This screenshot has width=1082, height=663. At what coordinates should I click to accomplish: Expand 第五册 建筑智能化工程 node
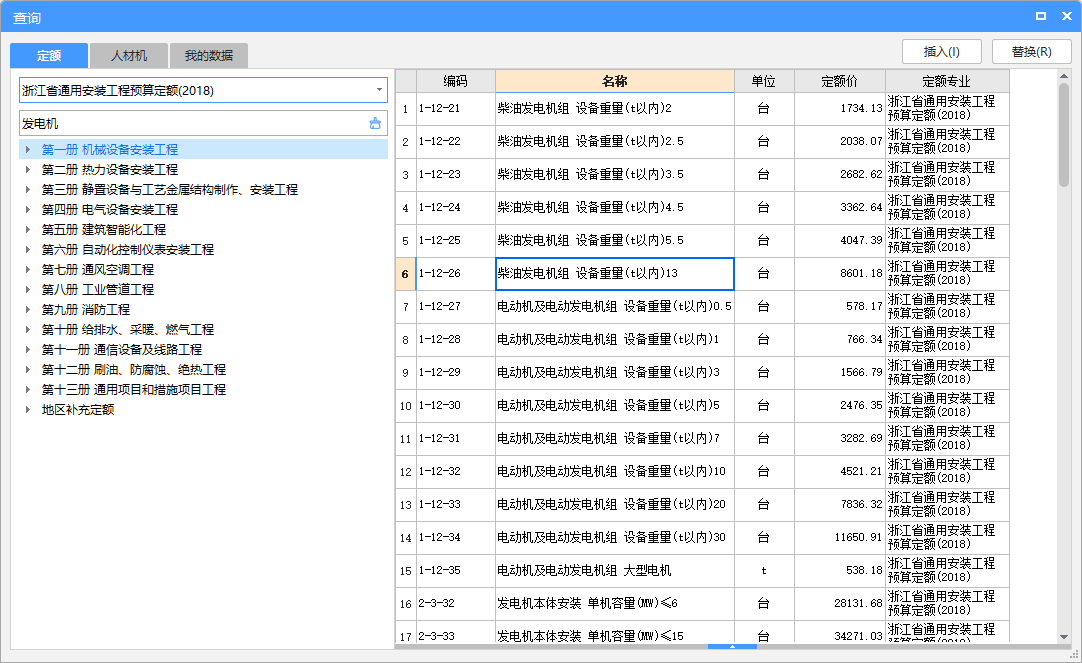[x=28, y=229]
